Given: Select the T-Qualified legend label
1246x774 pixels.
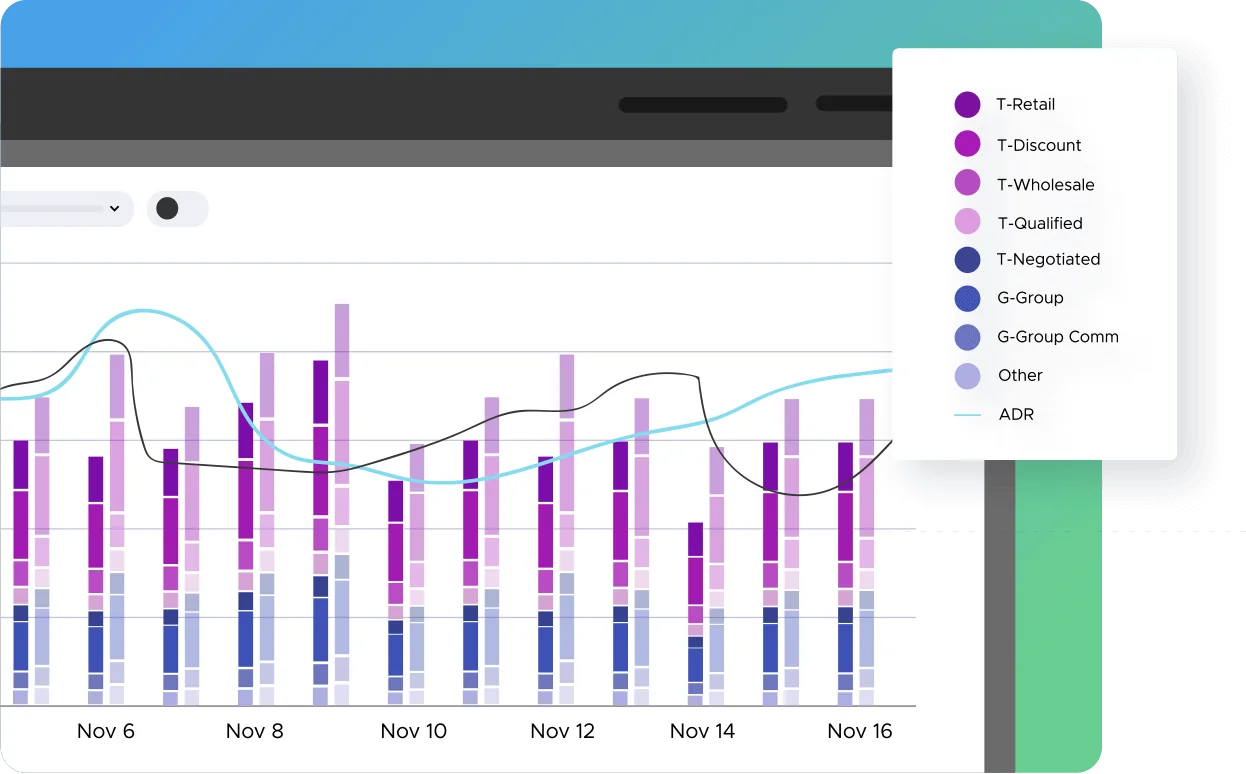Looking at the screenshot, I should point(1040,223).
